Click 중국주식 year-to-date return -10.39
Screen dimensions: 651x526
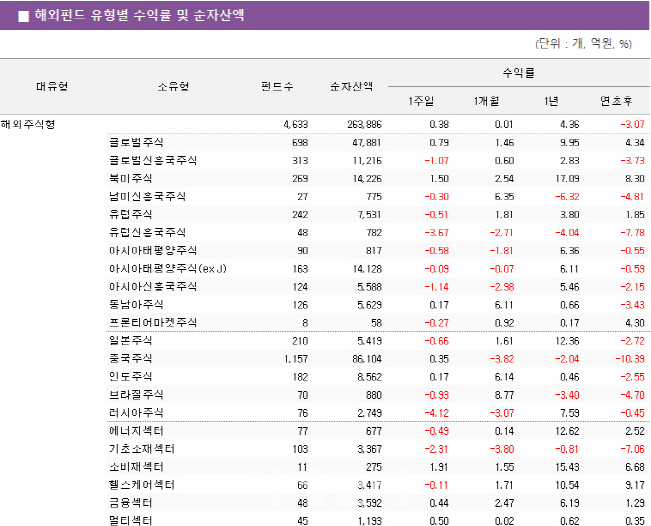[630, 359]
